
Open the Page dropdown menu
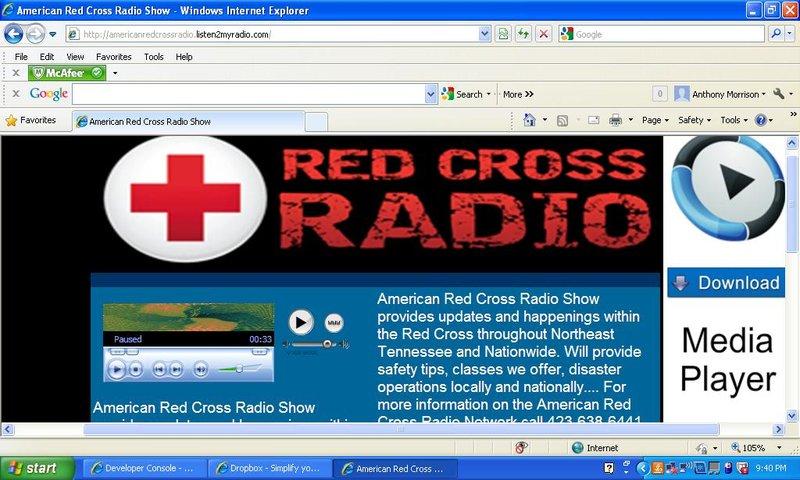pyautogui.click(x=655, y=120)
